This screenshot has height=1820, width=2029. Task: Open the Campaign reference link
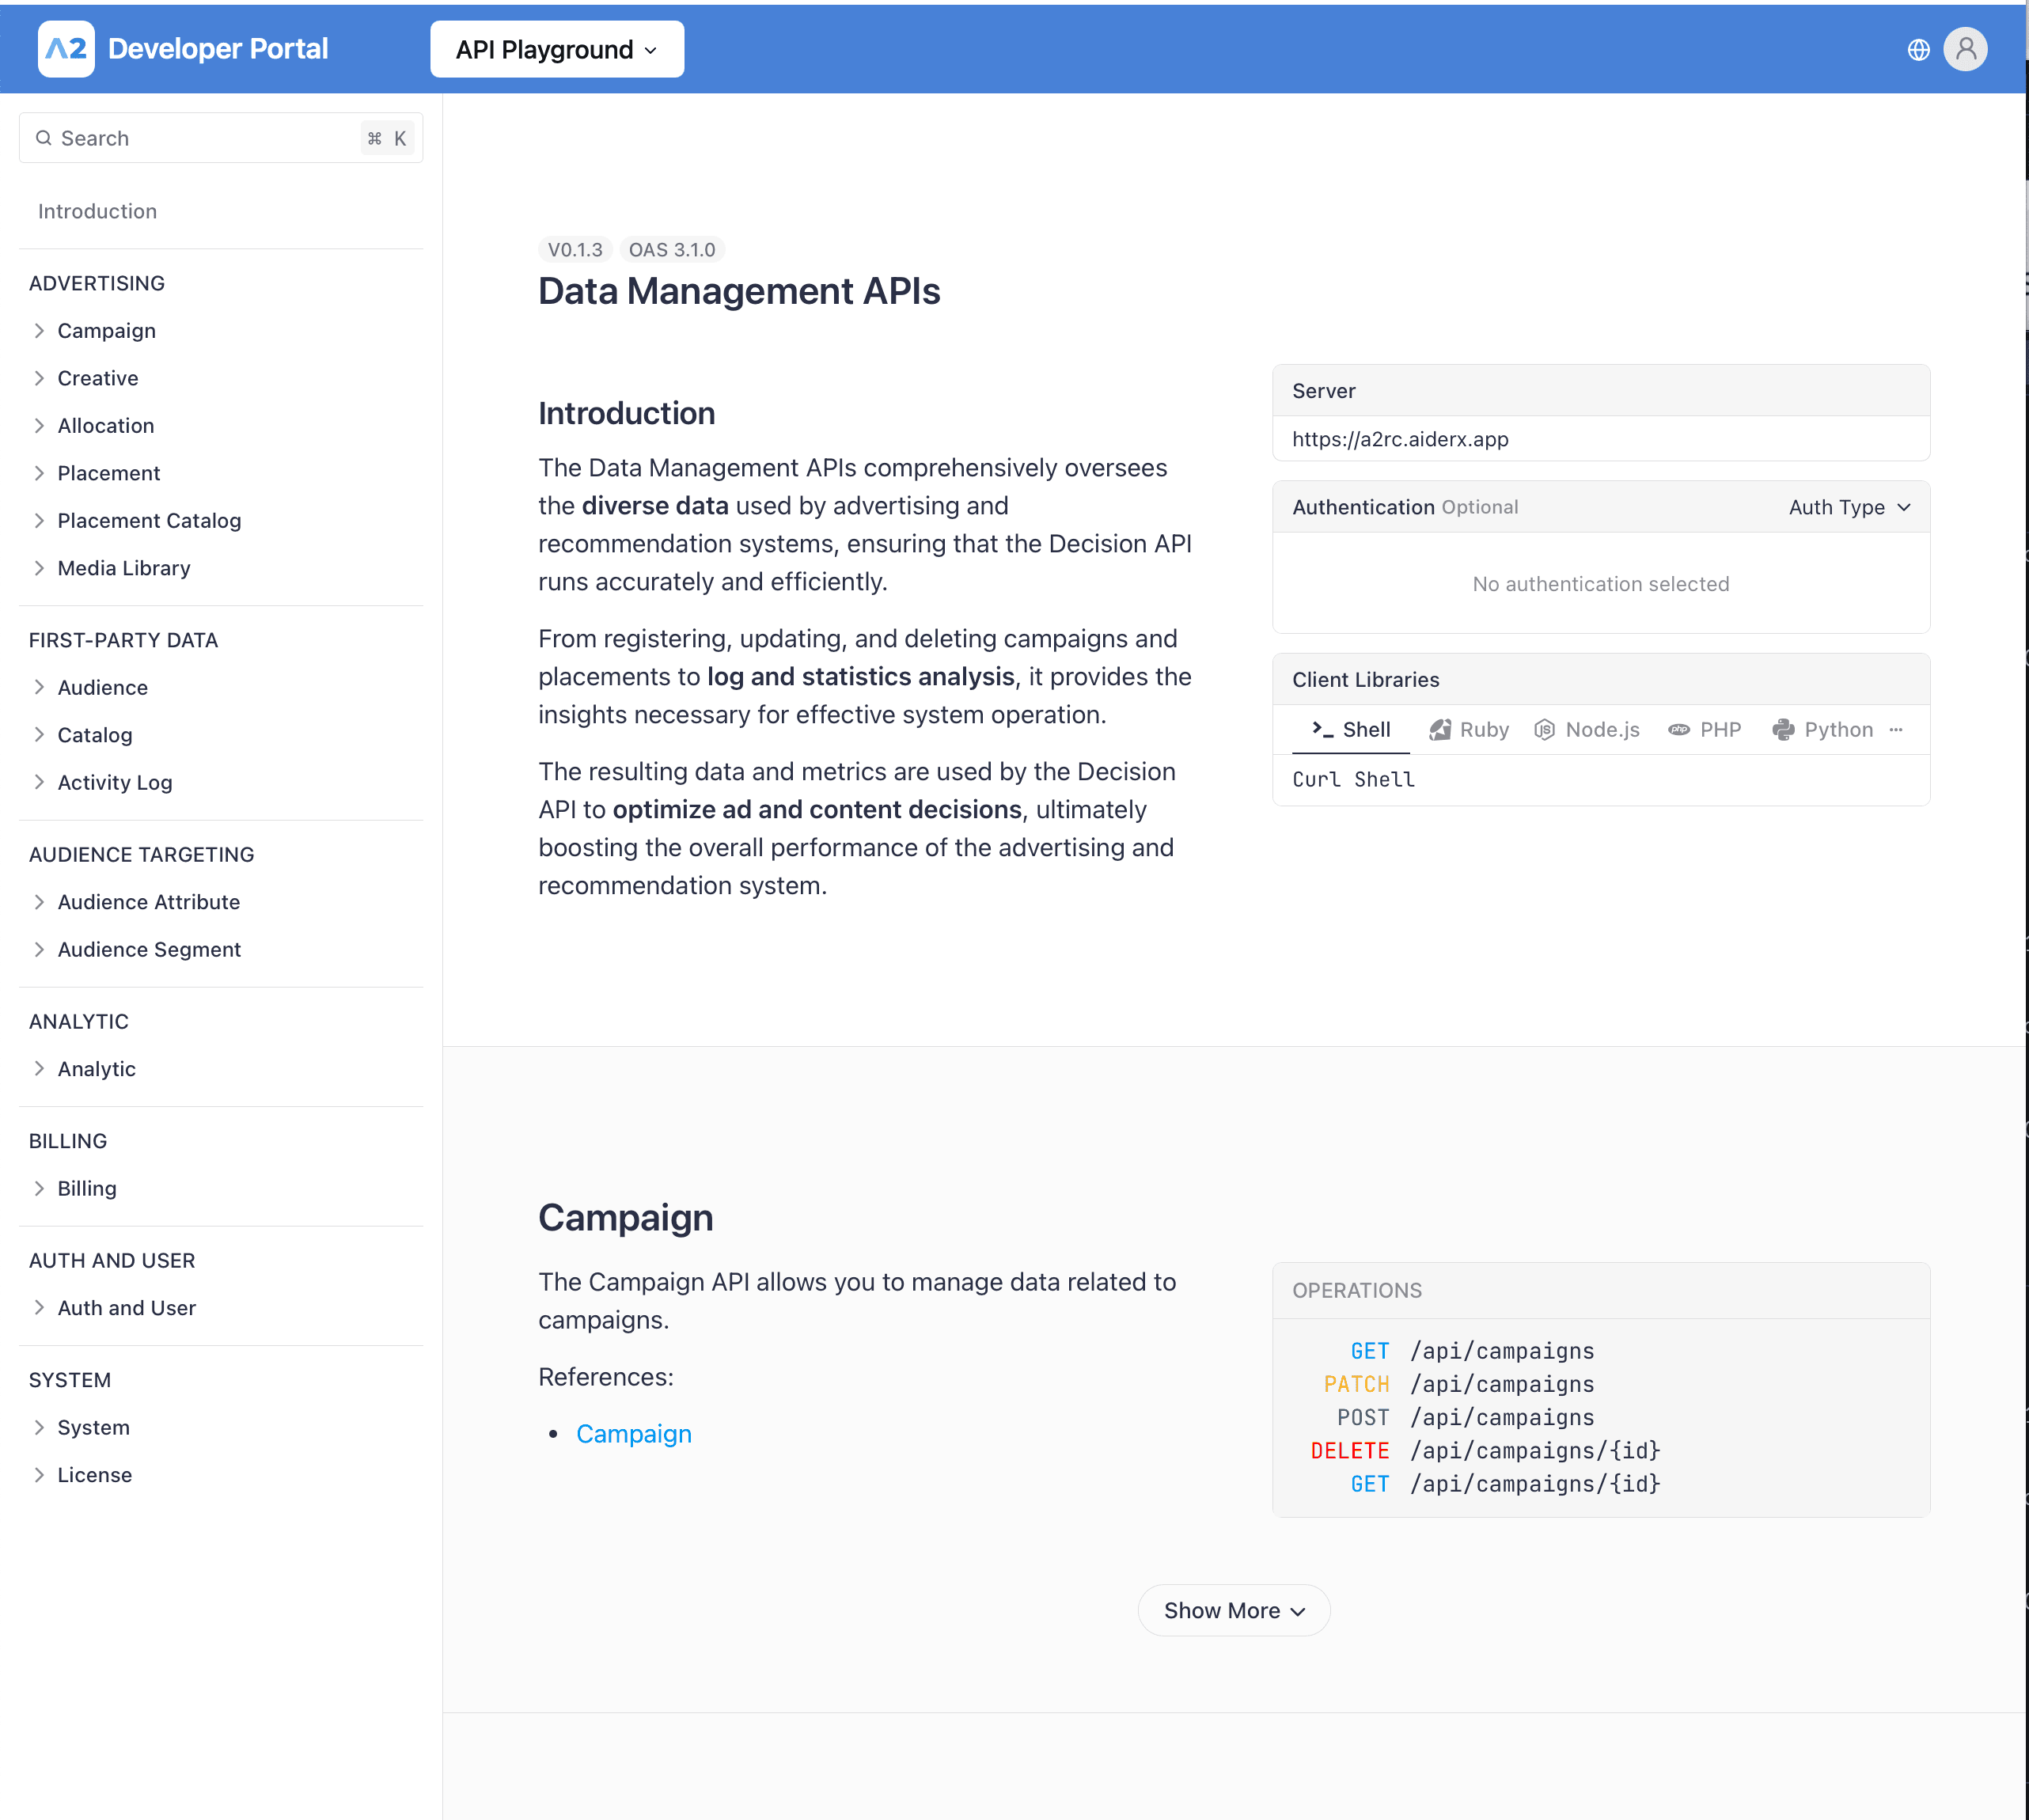pos(633,1433)
